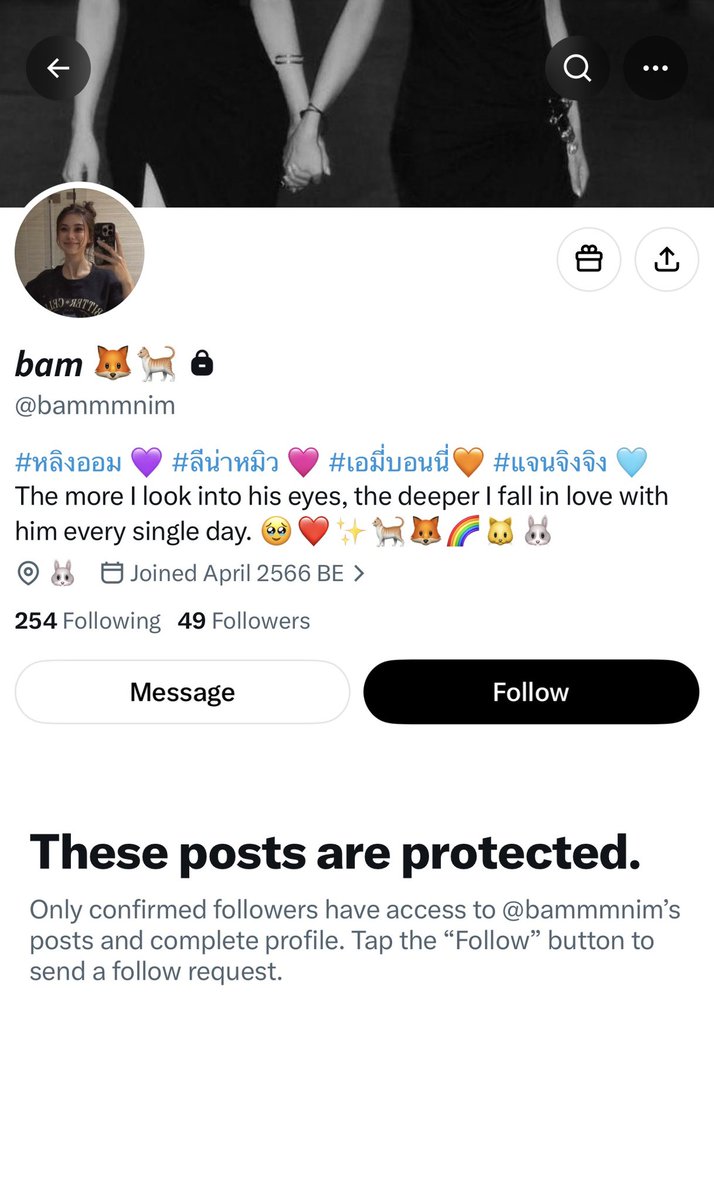Open hashtag #หลิงออม
Screen dimensions: 714x1200
(68, 463)
